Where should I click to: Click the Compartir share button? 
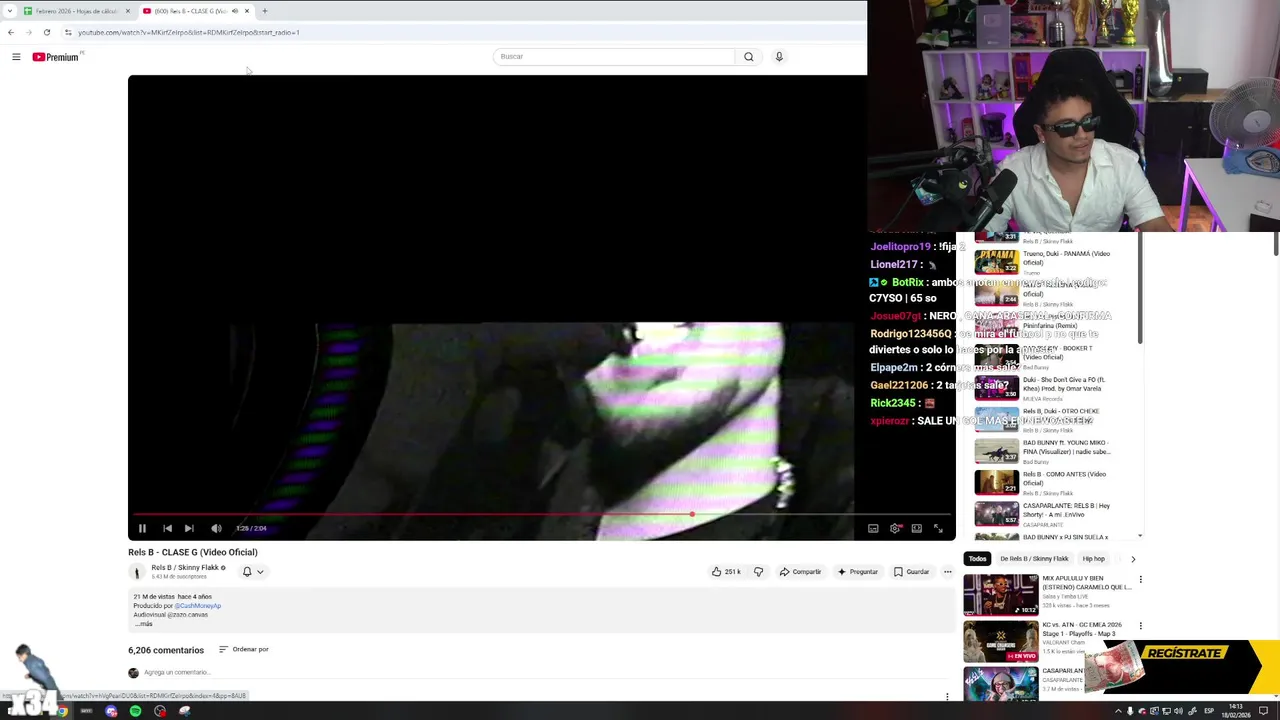(x=800, y=572)
